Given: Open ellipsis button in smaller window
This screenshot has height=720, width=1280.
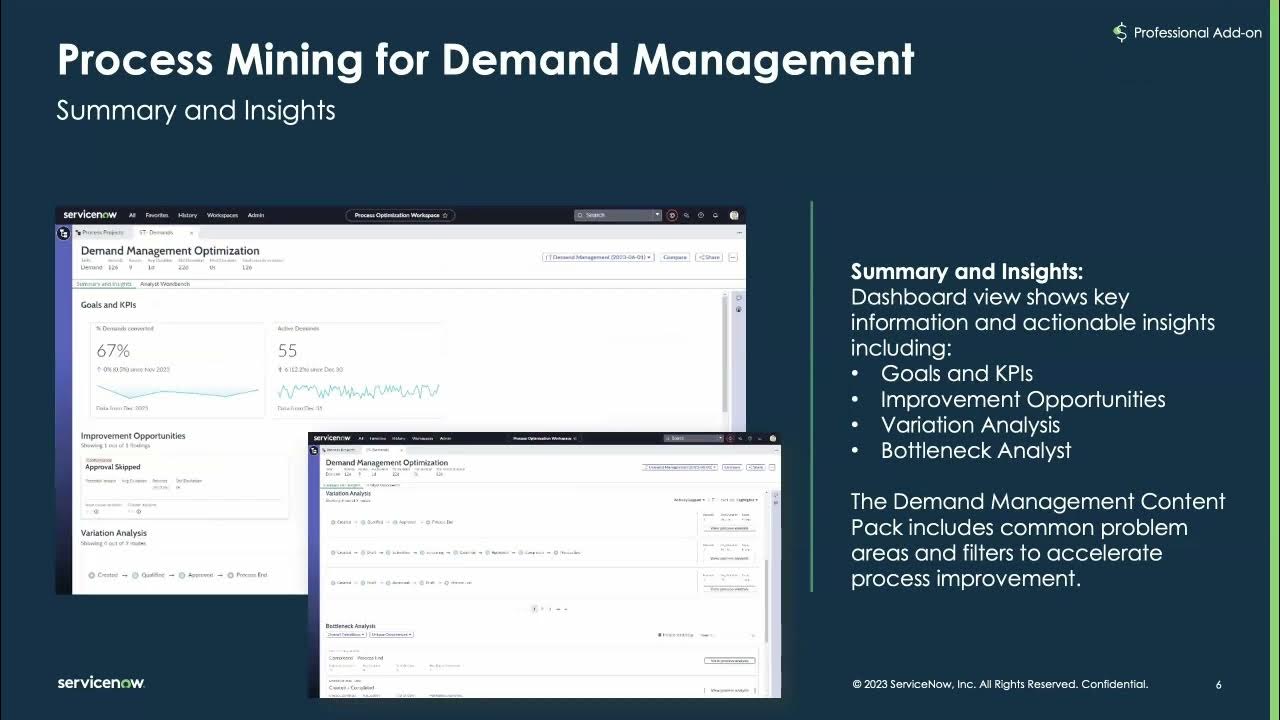Looking at the screenshot, I should coord(772,467).
